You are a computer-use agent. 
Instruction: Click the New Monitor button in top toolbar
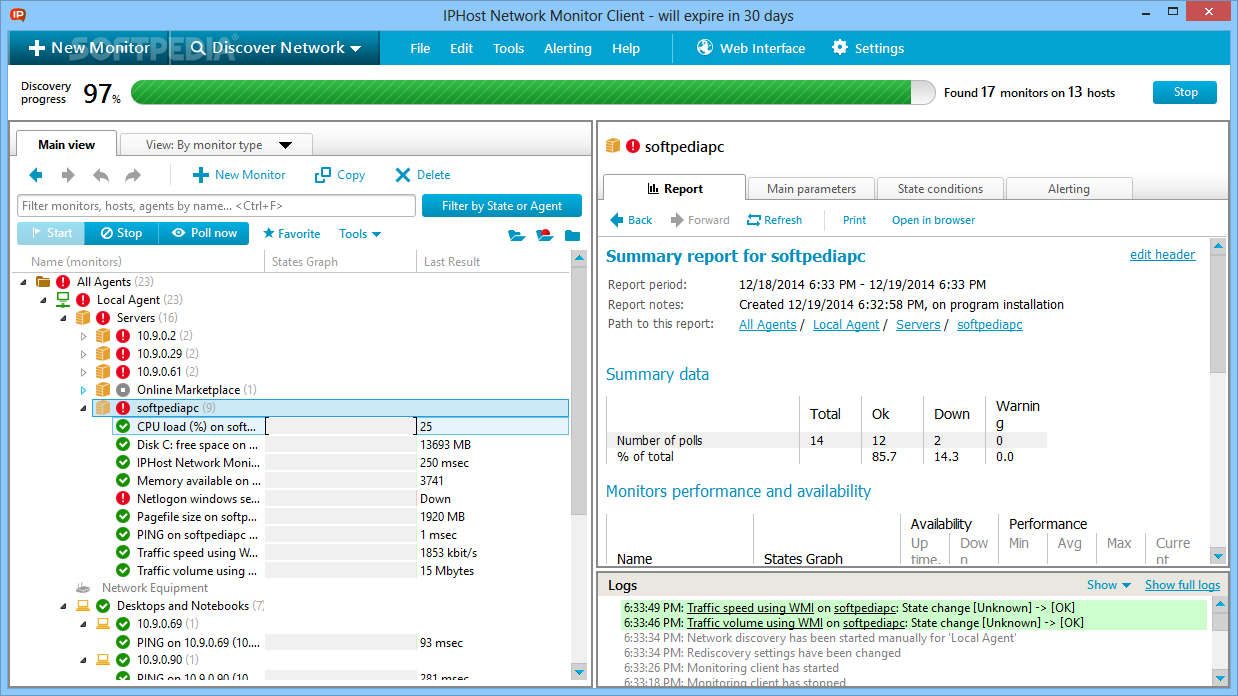pyautogui.click(x=89, y=48)
